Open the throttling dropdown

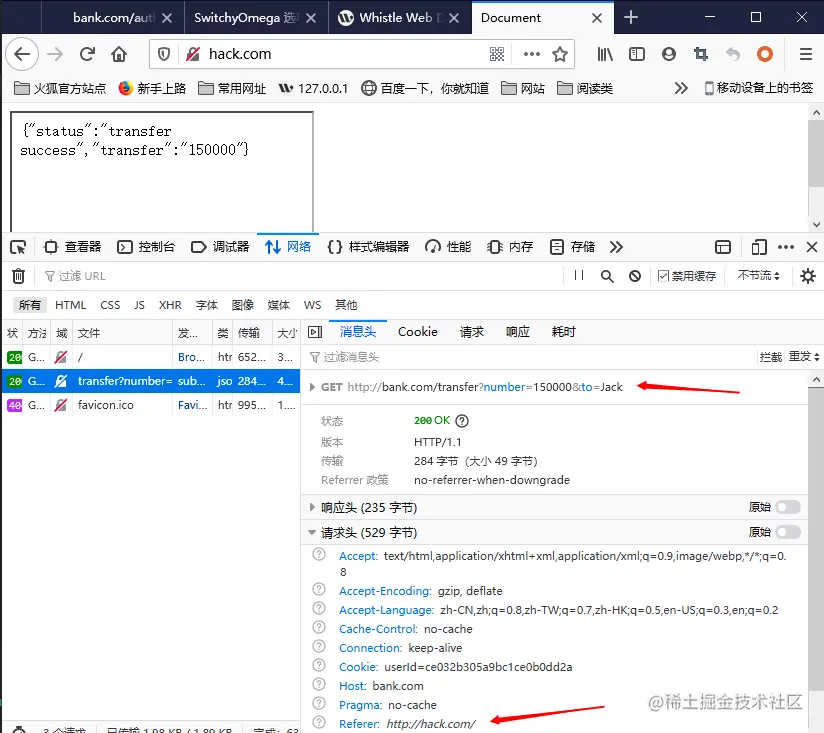(x=758, y=275)
